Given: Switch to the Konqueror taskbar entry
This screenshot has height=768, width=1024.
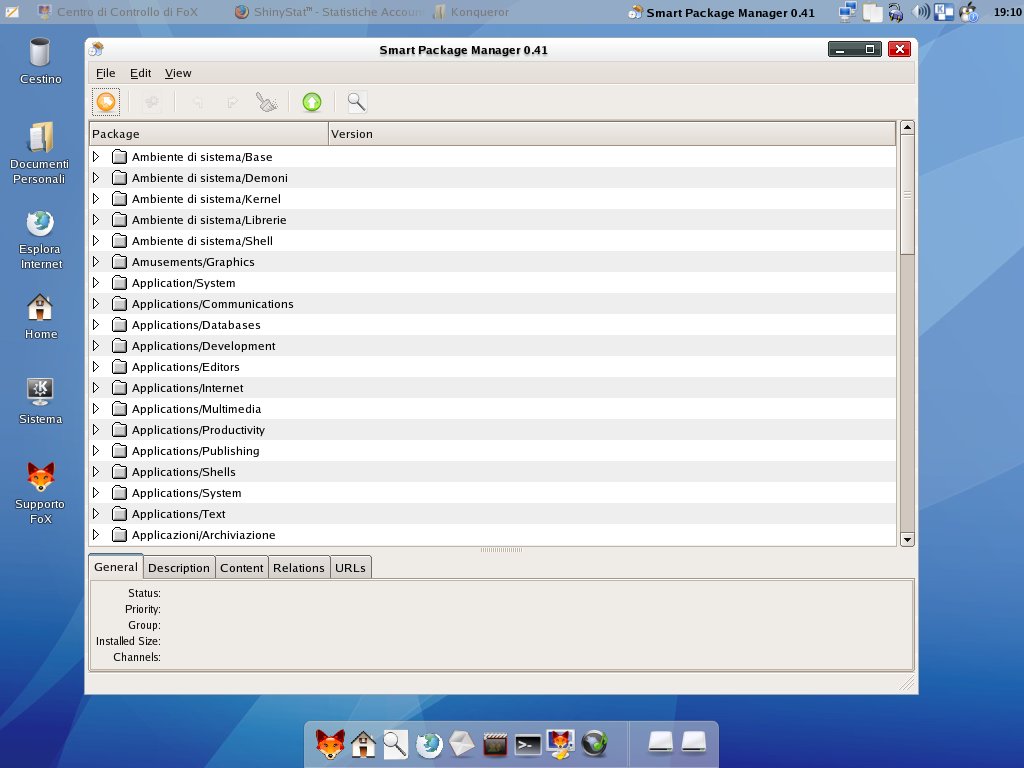Looking at the screenshot, I should click(471, 12).
